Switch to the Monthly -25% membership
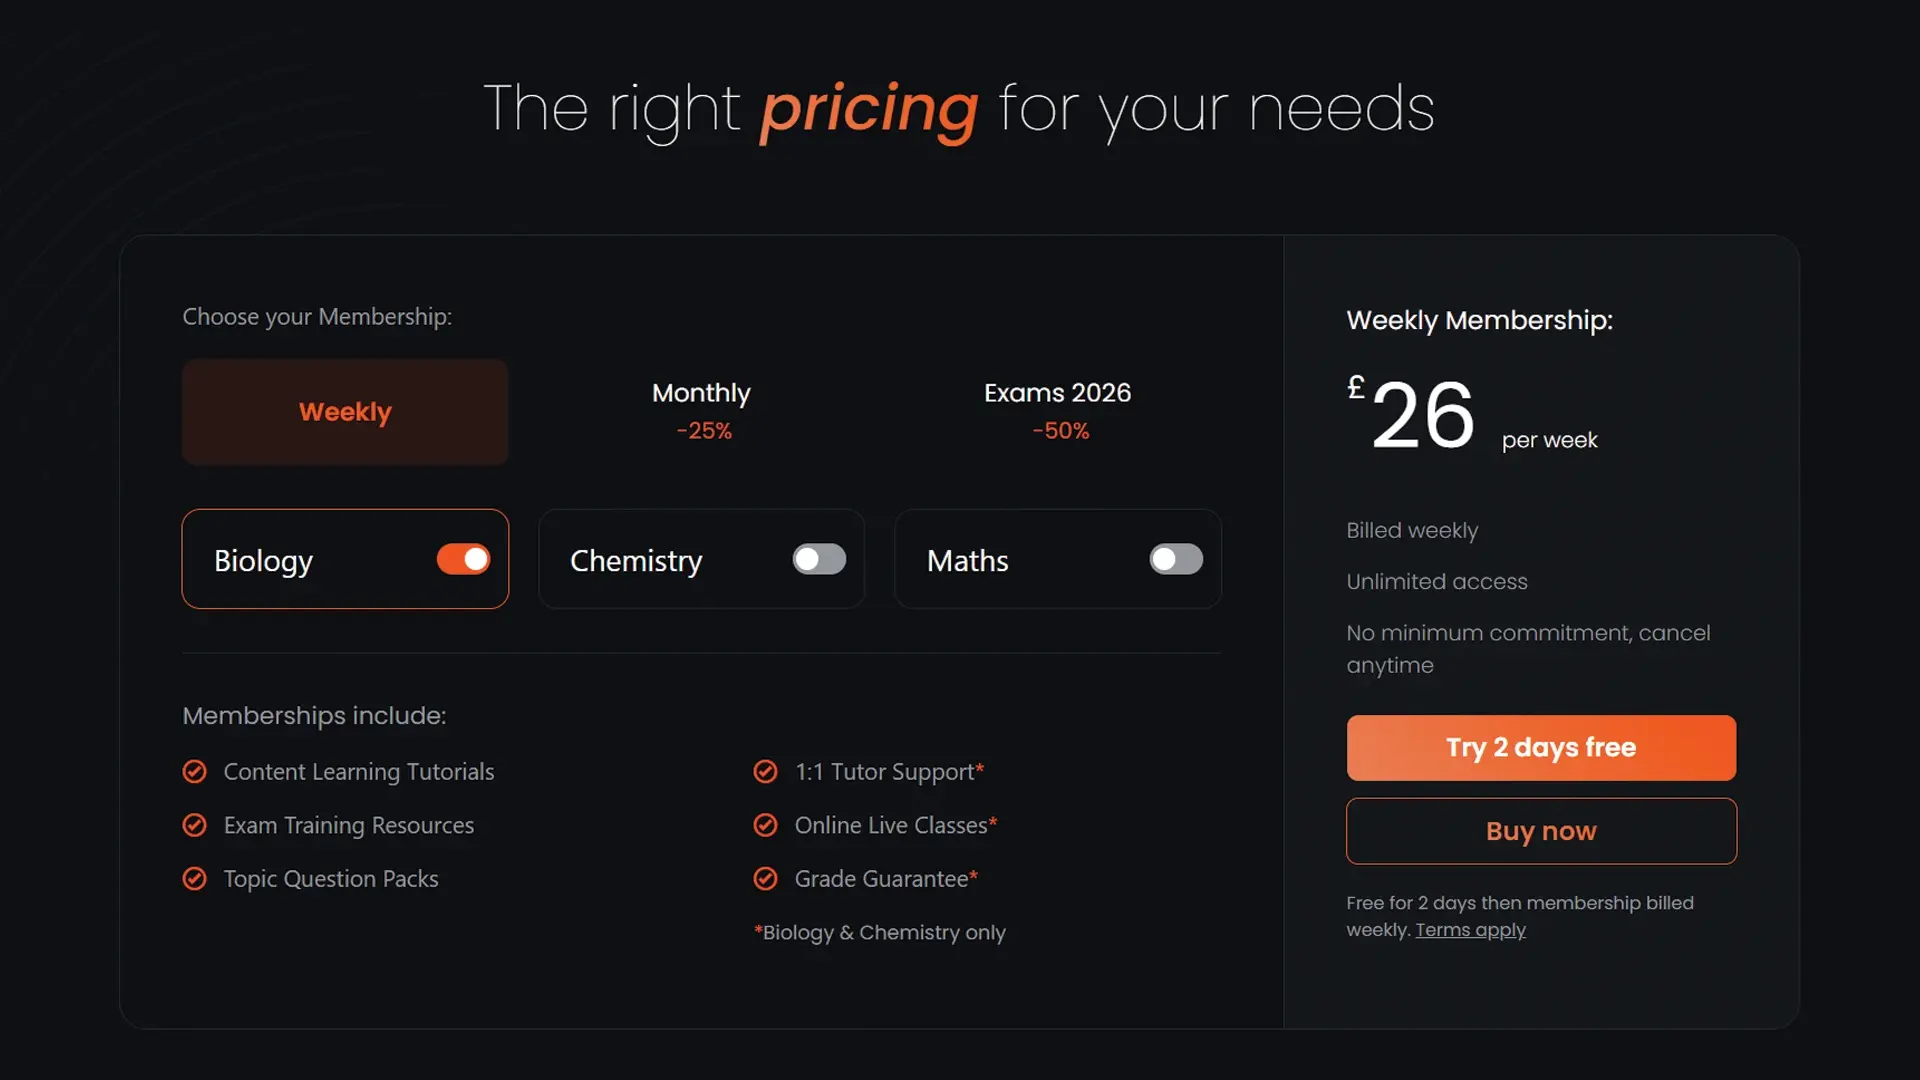Viewport: 1920px width, 1080px height. pos(701,411)
